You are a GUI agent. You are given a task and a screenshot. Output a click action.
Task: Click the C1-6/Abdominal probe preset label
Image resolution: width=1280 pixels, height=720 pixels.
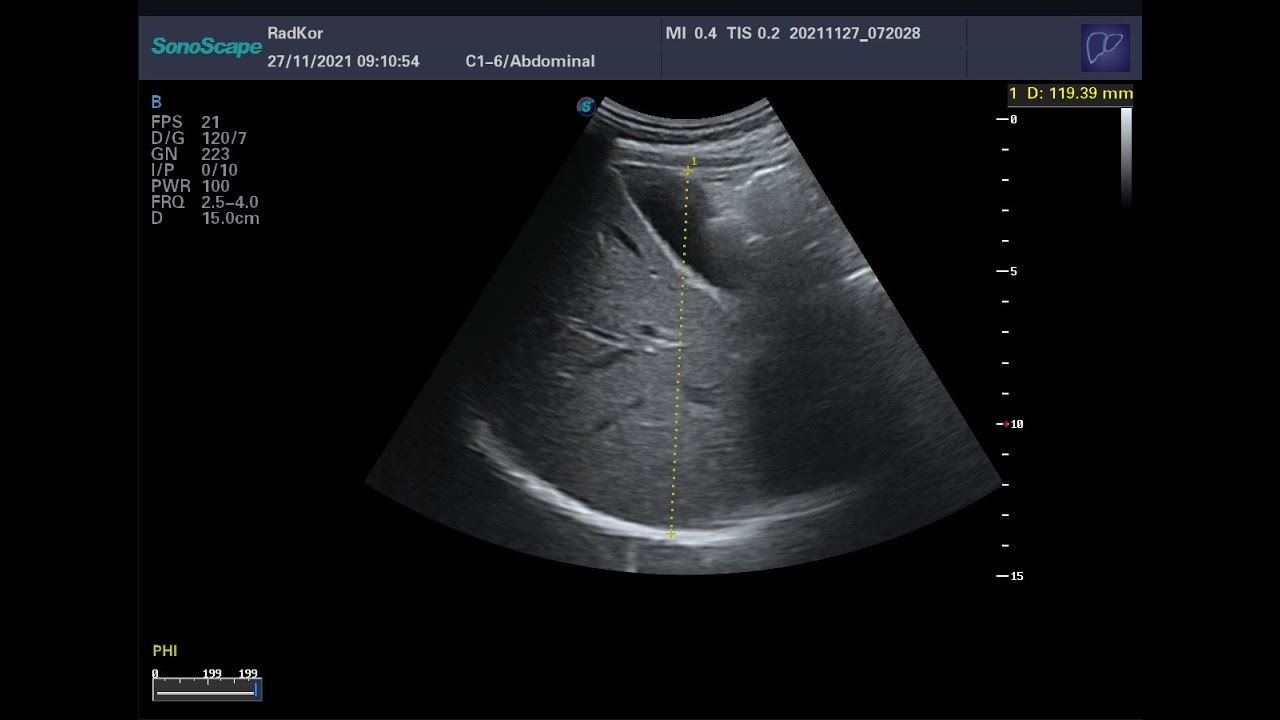530,61
